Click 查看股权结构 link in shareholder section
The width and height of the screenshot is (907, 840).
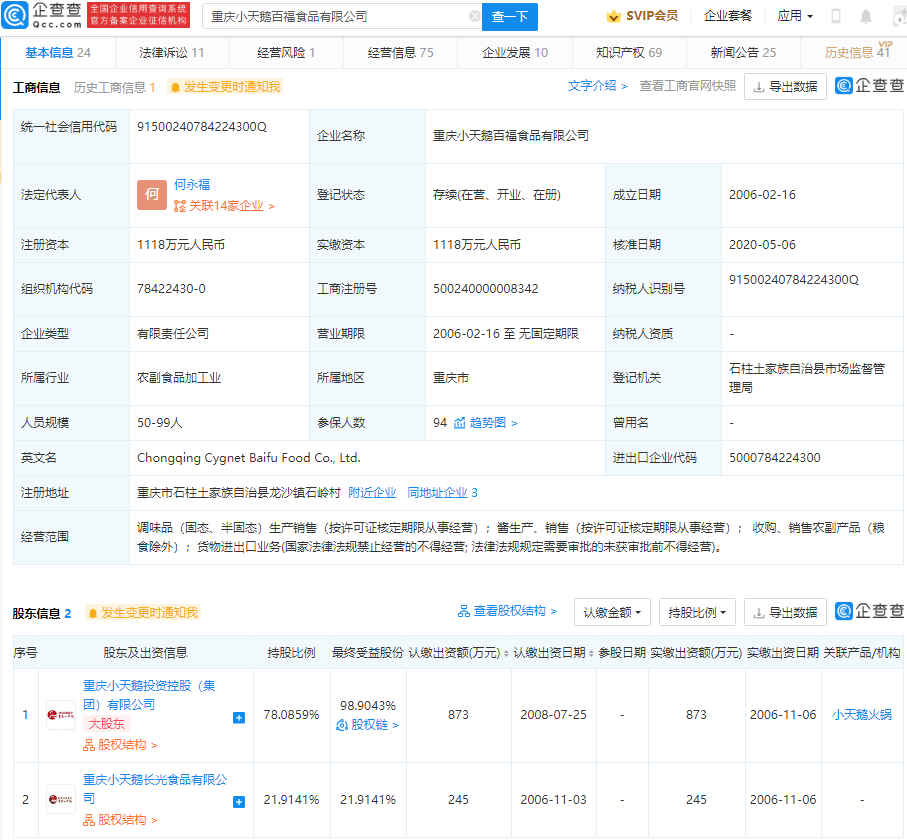508,612
